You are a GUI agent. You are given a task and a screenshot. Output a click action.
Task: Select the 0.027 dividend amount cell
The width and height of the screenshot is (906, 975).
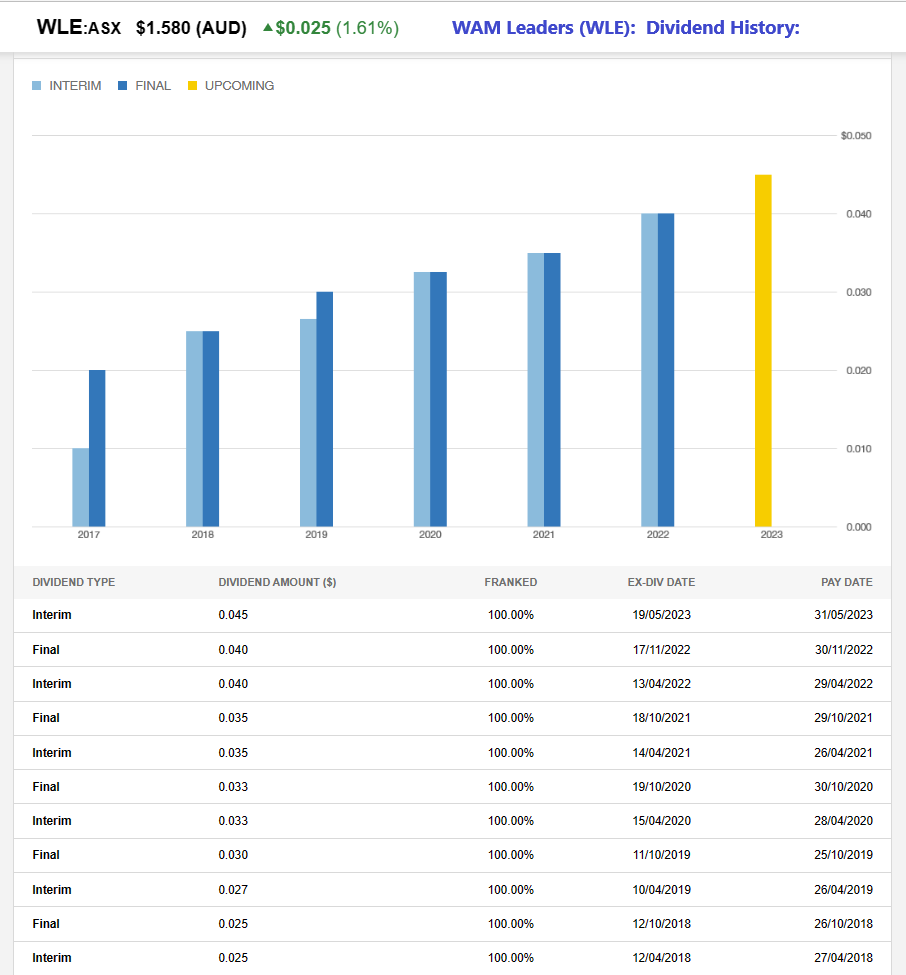click(233, 890)
